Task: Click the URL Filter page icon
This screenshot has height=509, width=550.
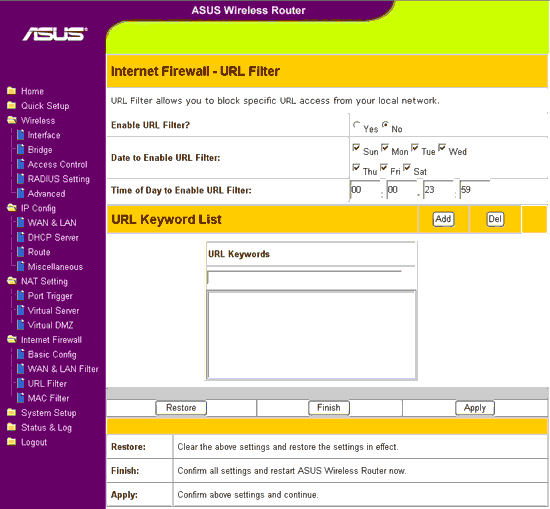Action: point(21,383)
